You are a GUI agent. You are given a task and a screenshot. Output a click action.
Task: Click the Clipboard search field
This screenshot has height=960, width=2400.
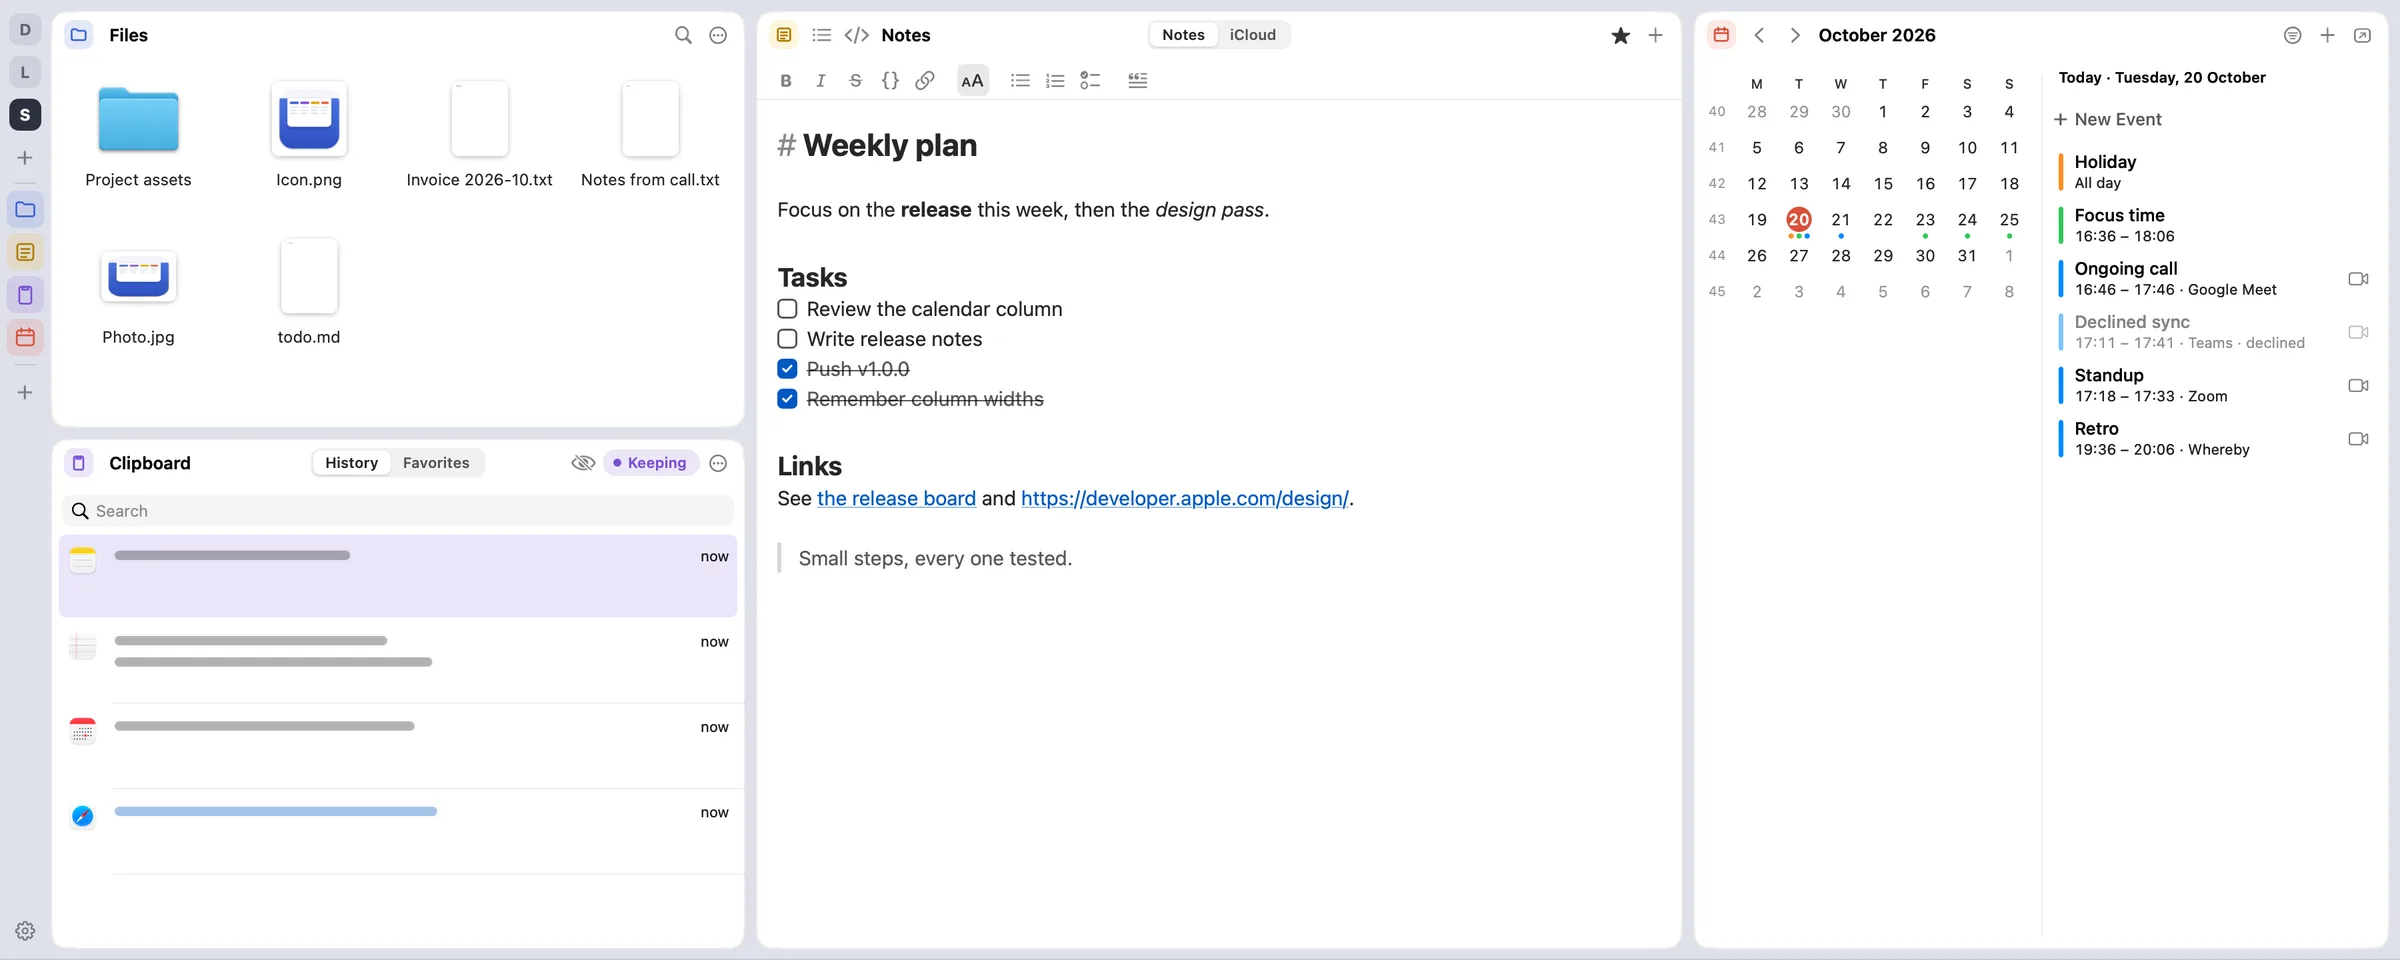[398, 511]
